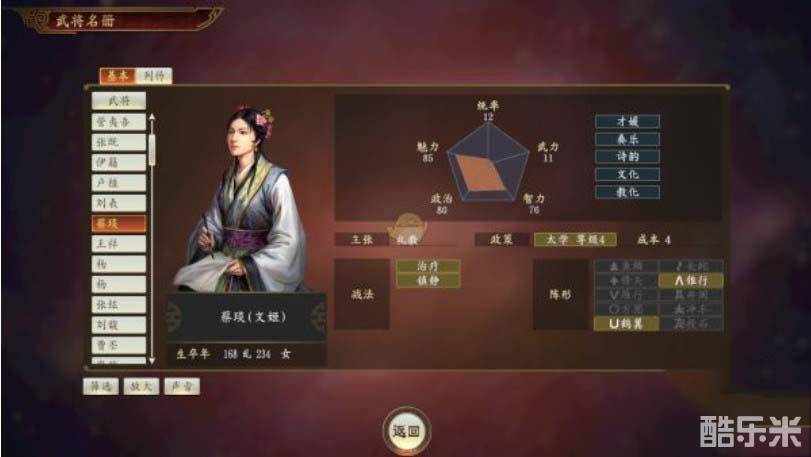Screen dimensions: 811x457
Task: Click the officer list scroll-up arrow
Action: coord(152,118)
